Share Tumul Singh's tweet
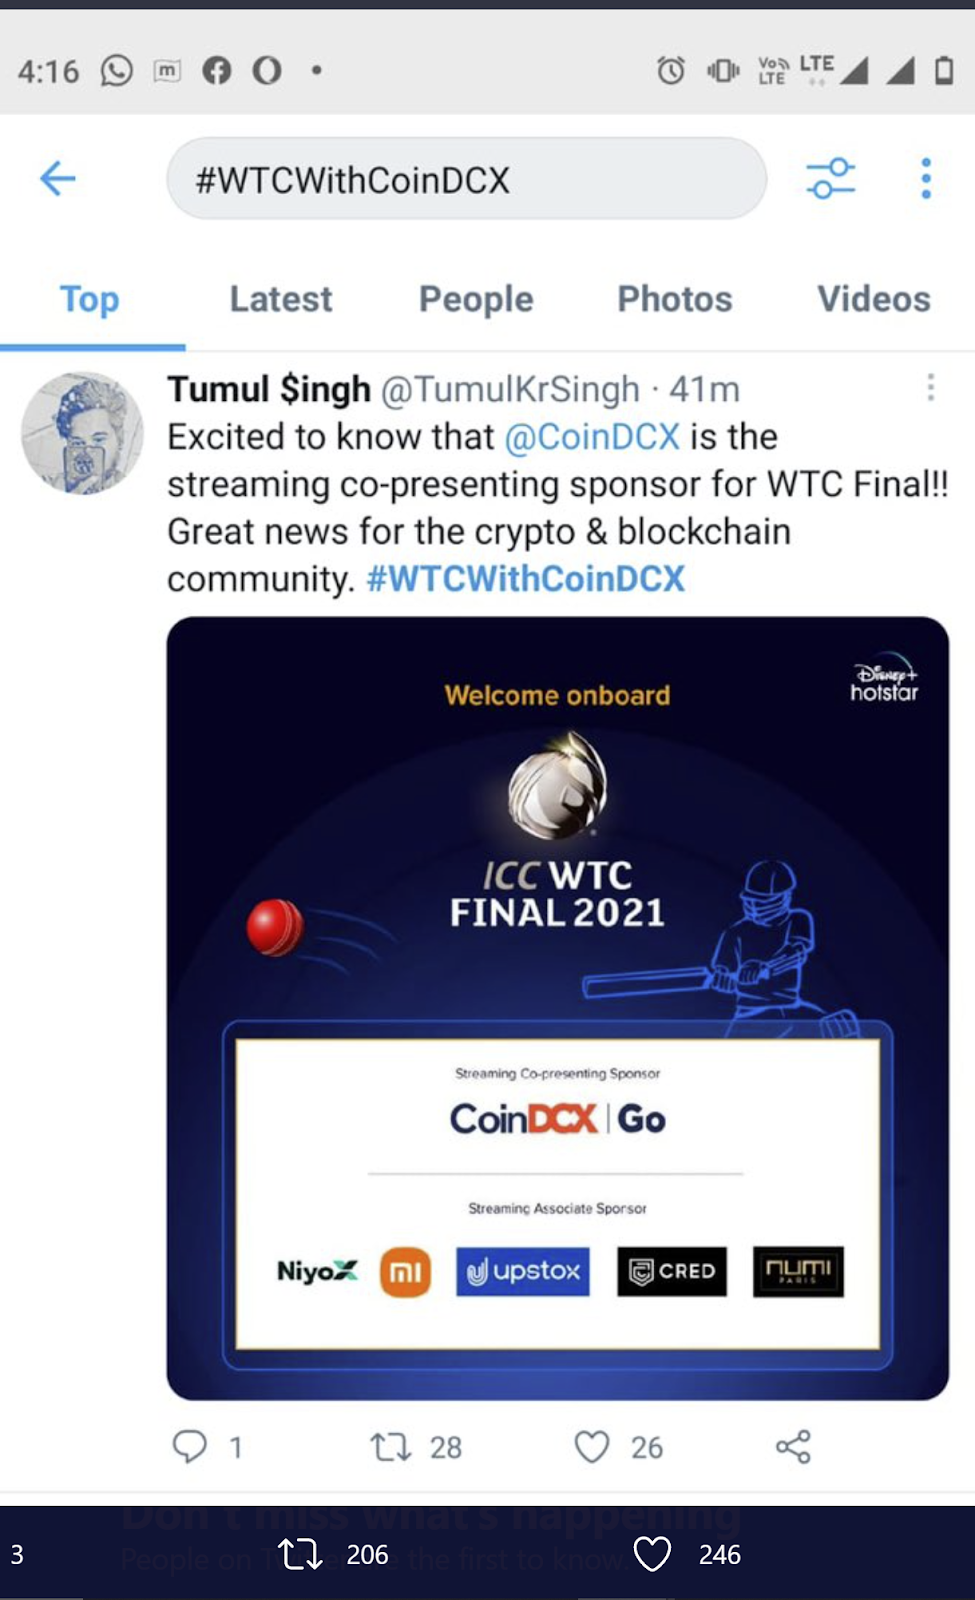This screenshot has width=975, height=1600. [793, 1446]
